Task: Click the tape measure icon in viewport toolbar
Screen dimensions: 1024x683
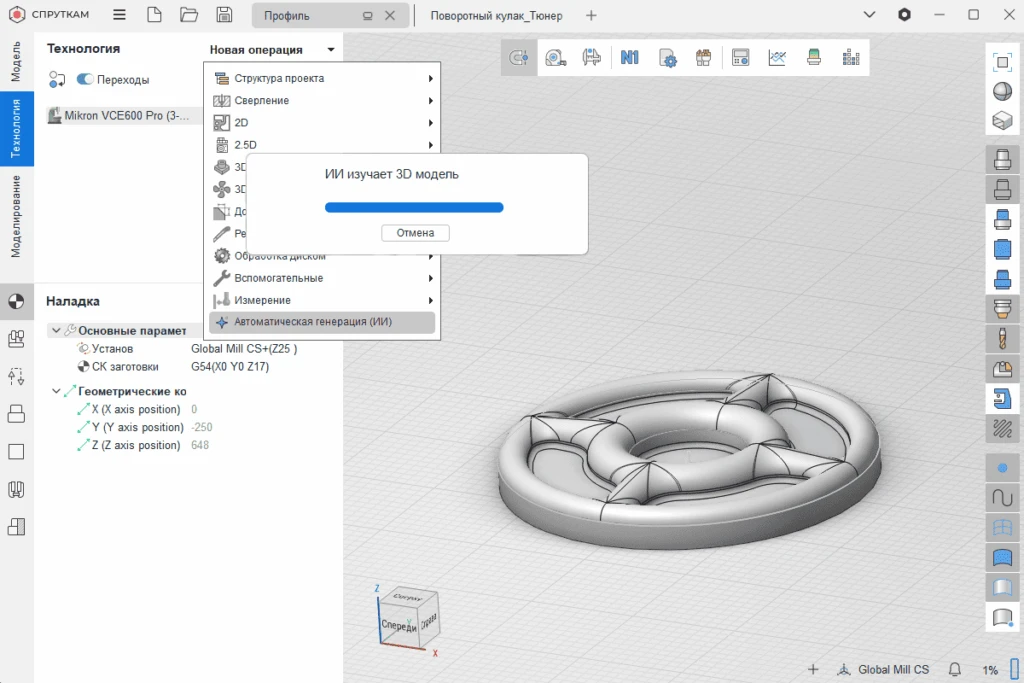Action: [x=555, y=58]
